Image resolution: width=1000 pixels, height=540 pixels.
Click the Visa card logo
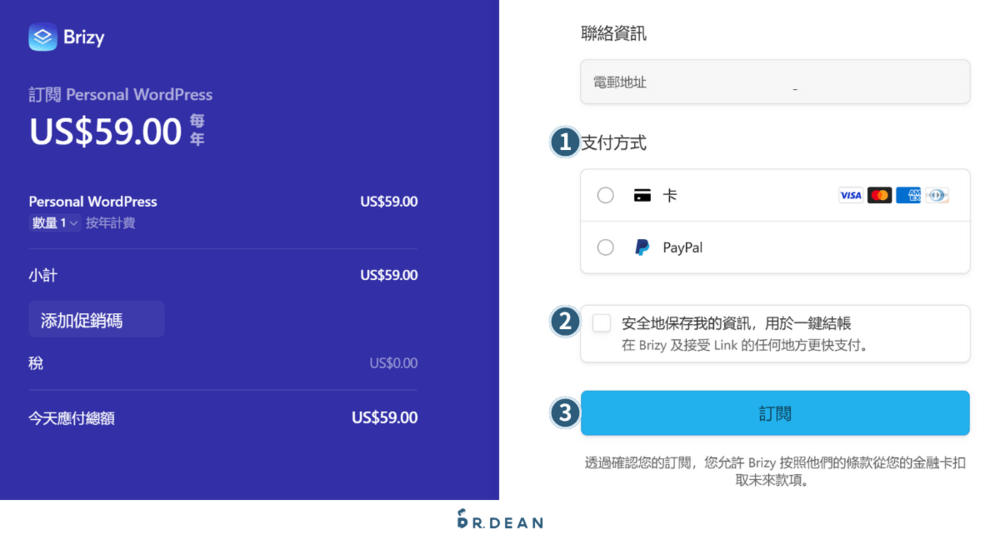(850, 195)
